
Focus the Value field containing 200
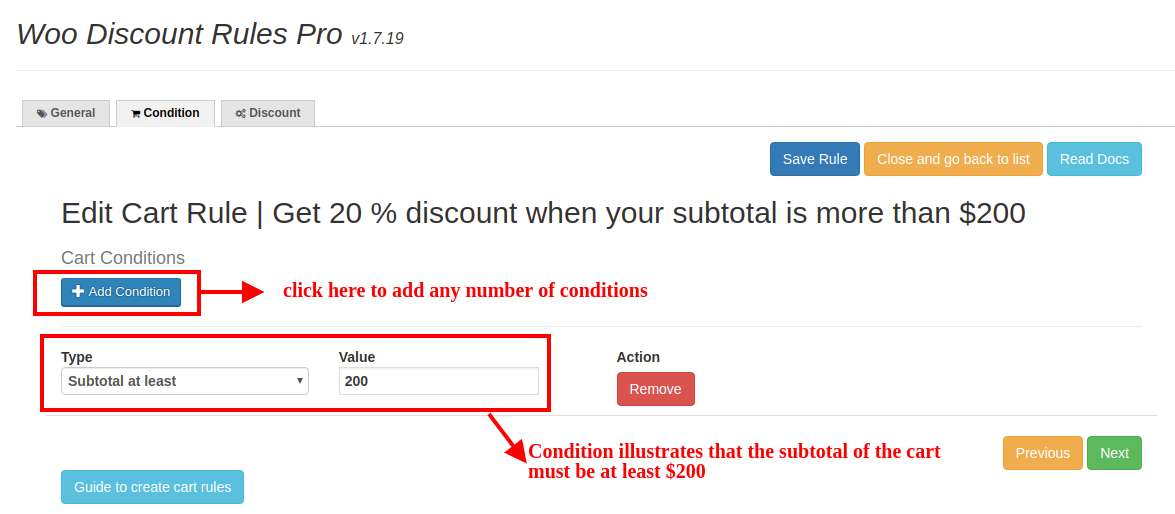pos(438,381)
